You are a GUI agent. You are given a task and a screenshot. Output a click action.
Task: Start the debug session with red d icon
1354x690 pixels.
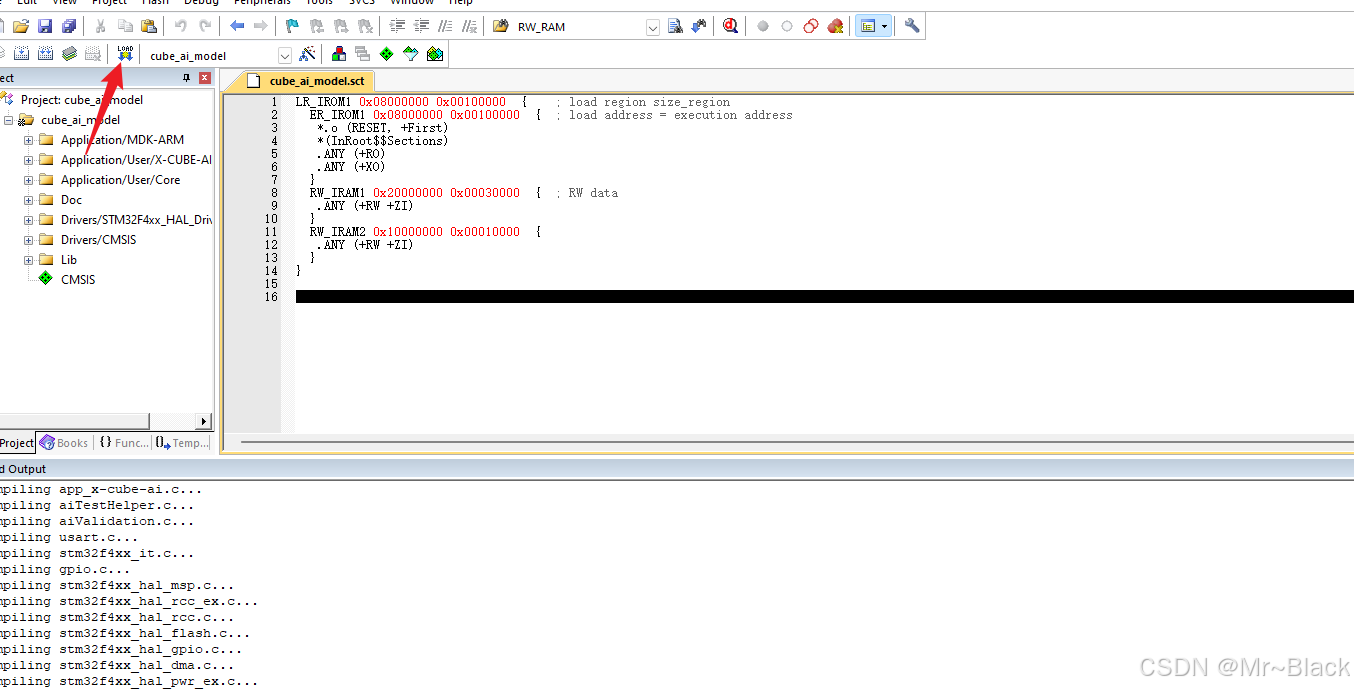pyautogui.click(x=731, y=26)
